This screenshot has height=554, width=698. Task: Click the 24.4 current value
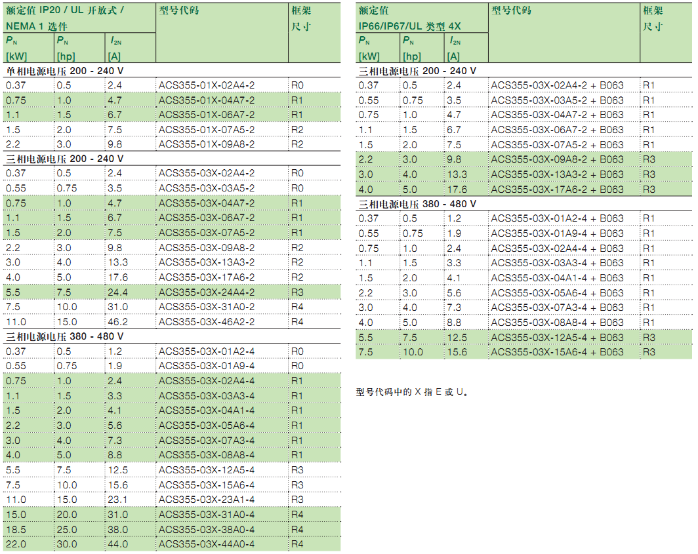click(x=118, y=292)
